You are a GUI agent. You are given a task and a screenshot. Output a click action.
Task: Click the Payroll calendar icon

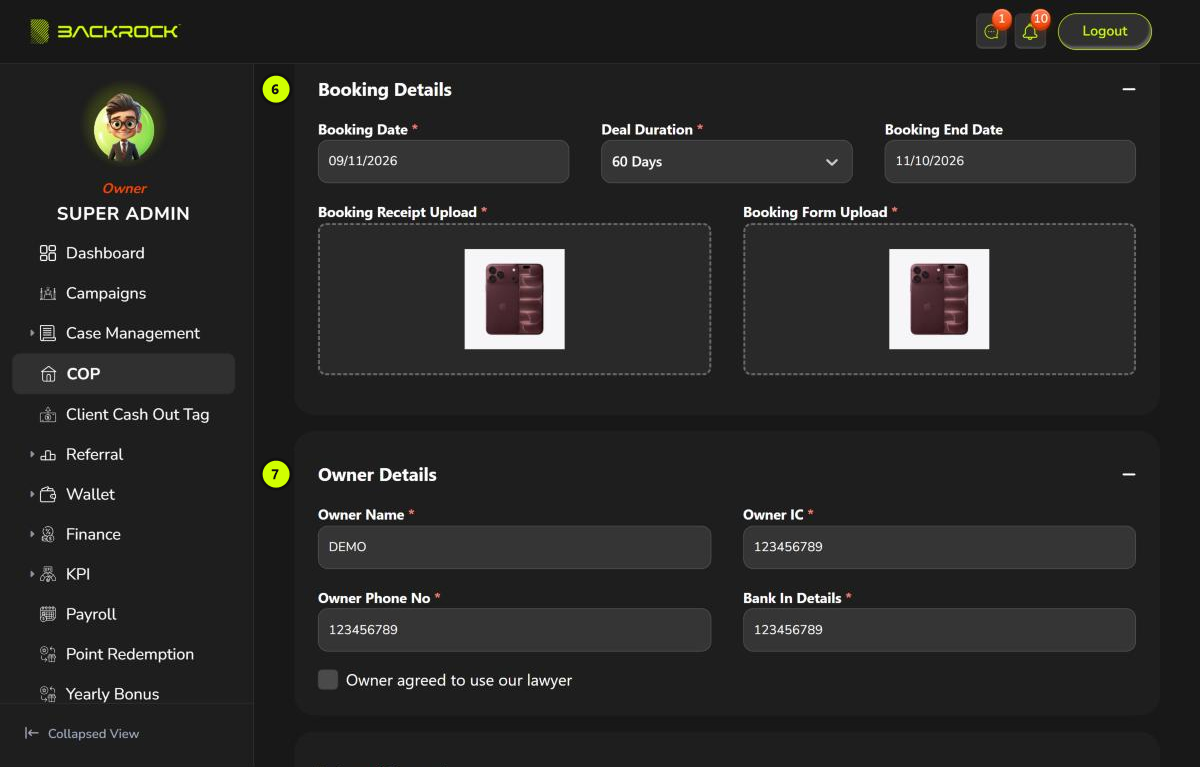pos(48,614)
